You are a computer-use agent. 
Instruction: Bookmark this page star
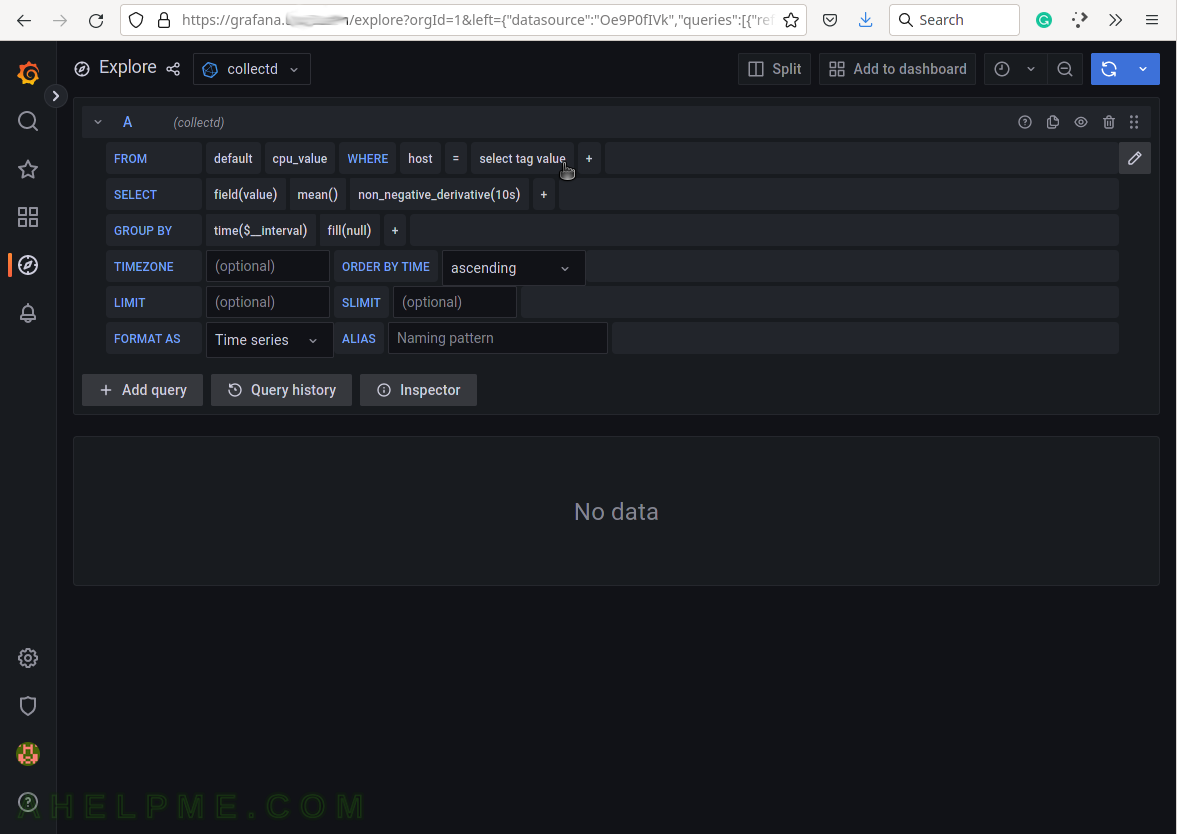pos(790,20)
